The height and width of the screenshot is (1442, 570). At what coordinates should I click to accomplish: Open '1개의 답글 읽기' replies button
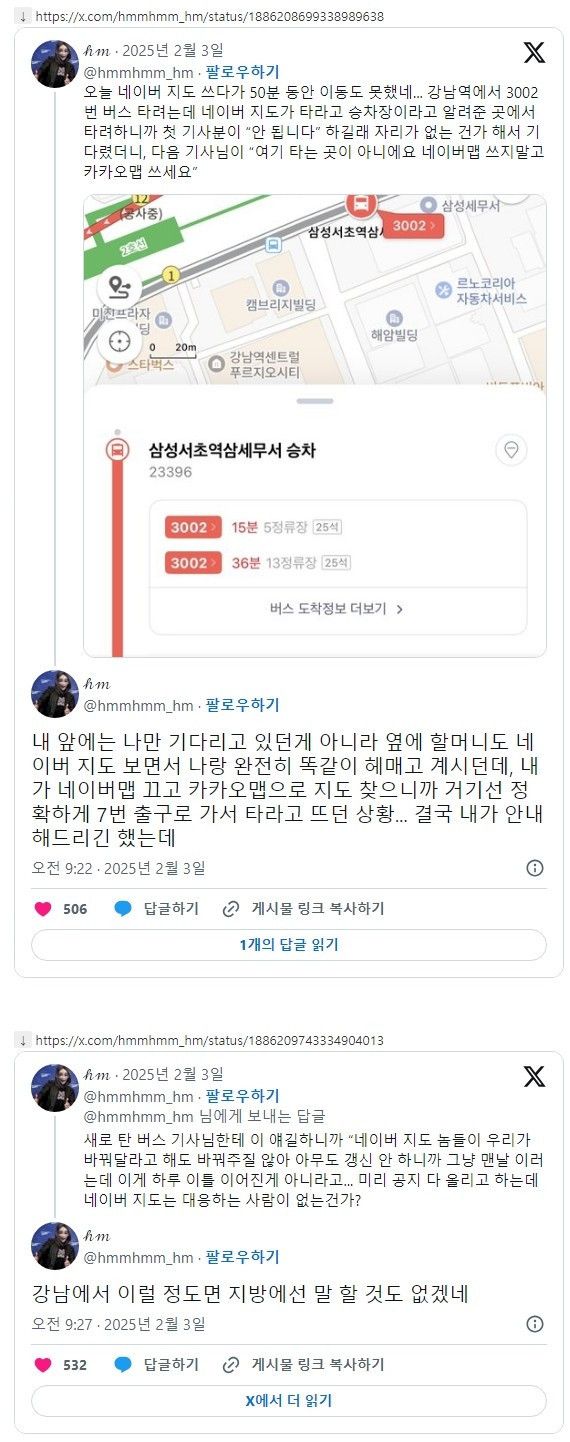pos(289,945)
